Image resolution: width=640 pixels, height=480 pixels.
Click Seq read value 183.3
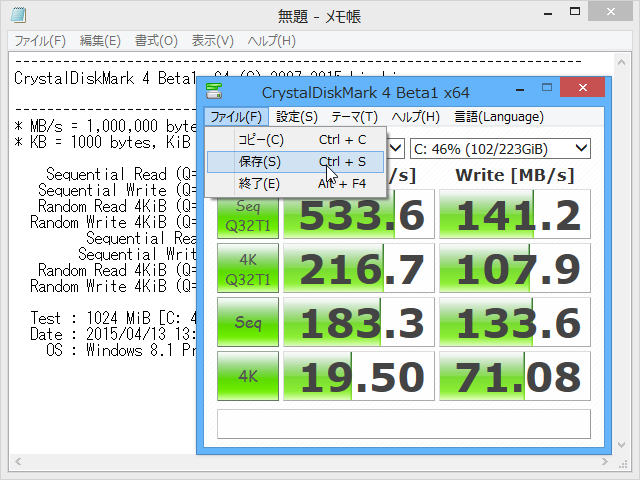(359, 322)
